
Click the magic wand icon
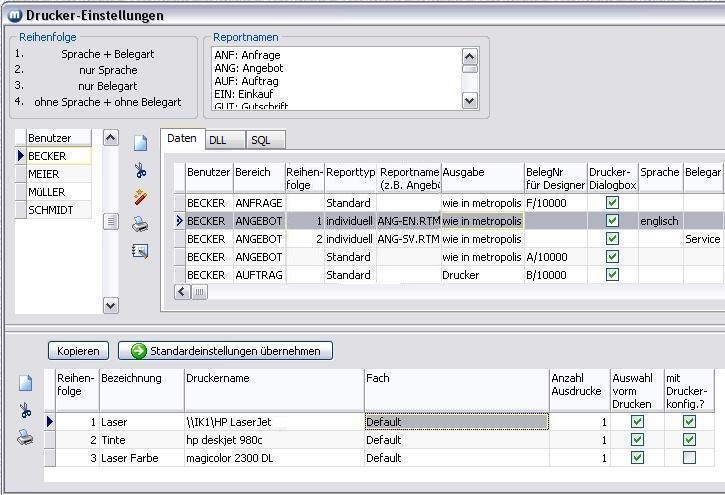(140, 197)
